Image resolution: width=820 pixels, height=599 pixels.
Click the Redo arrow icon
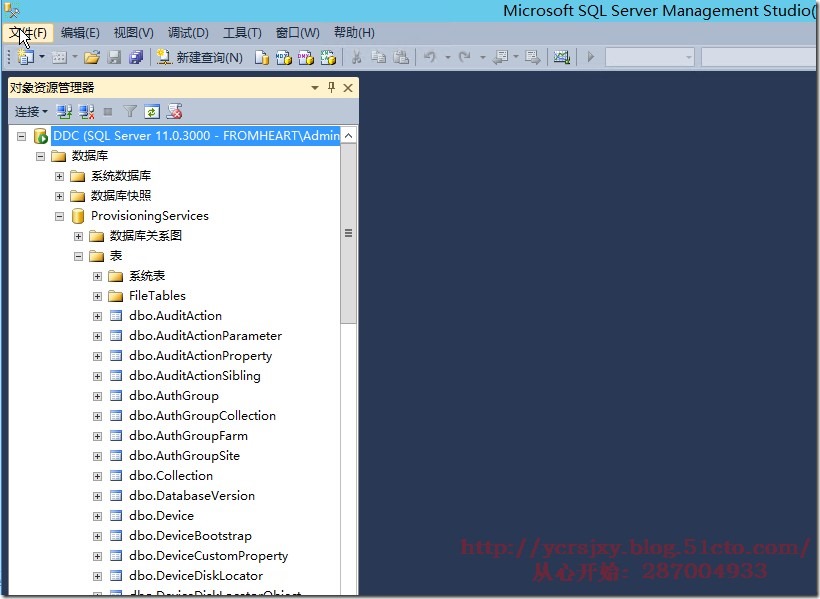pos(465,56)
